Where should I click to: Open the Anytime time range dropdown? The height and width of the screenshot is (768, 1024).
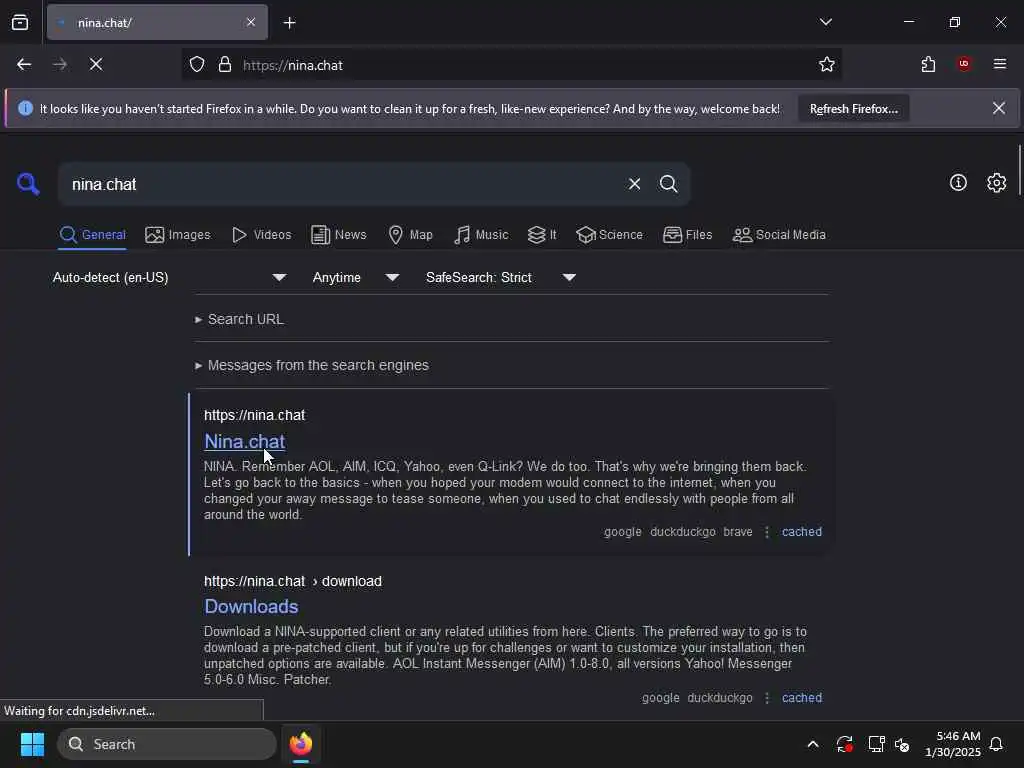(356, 278)
